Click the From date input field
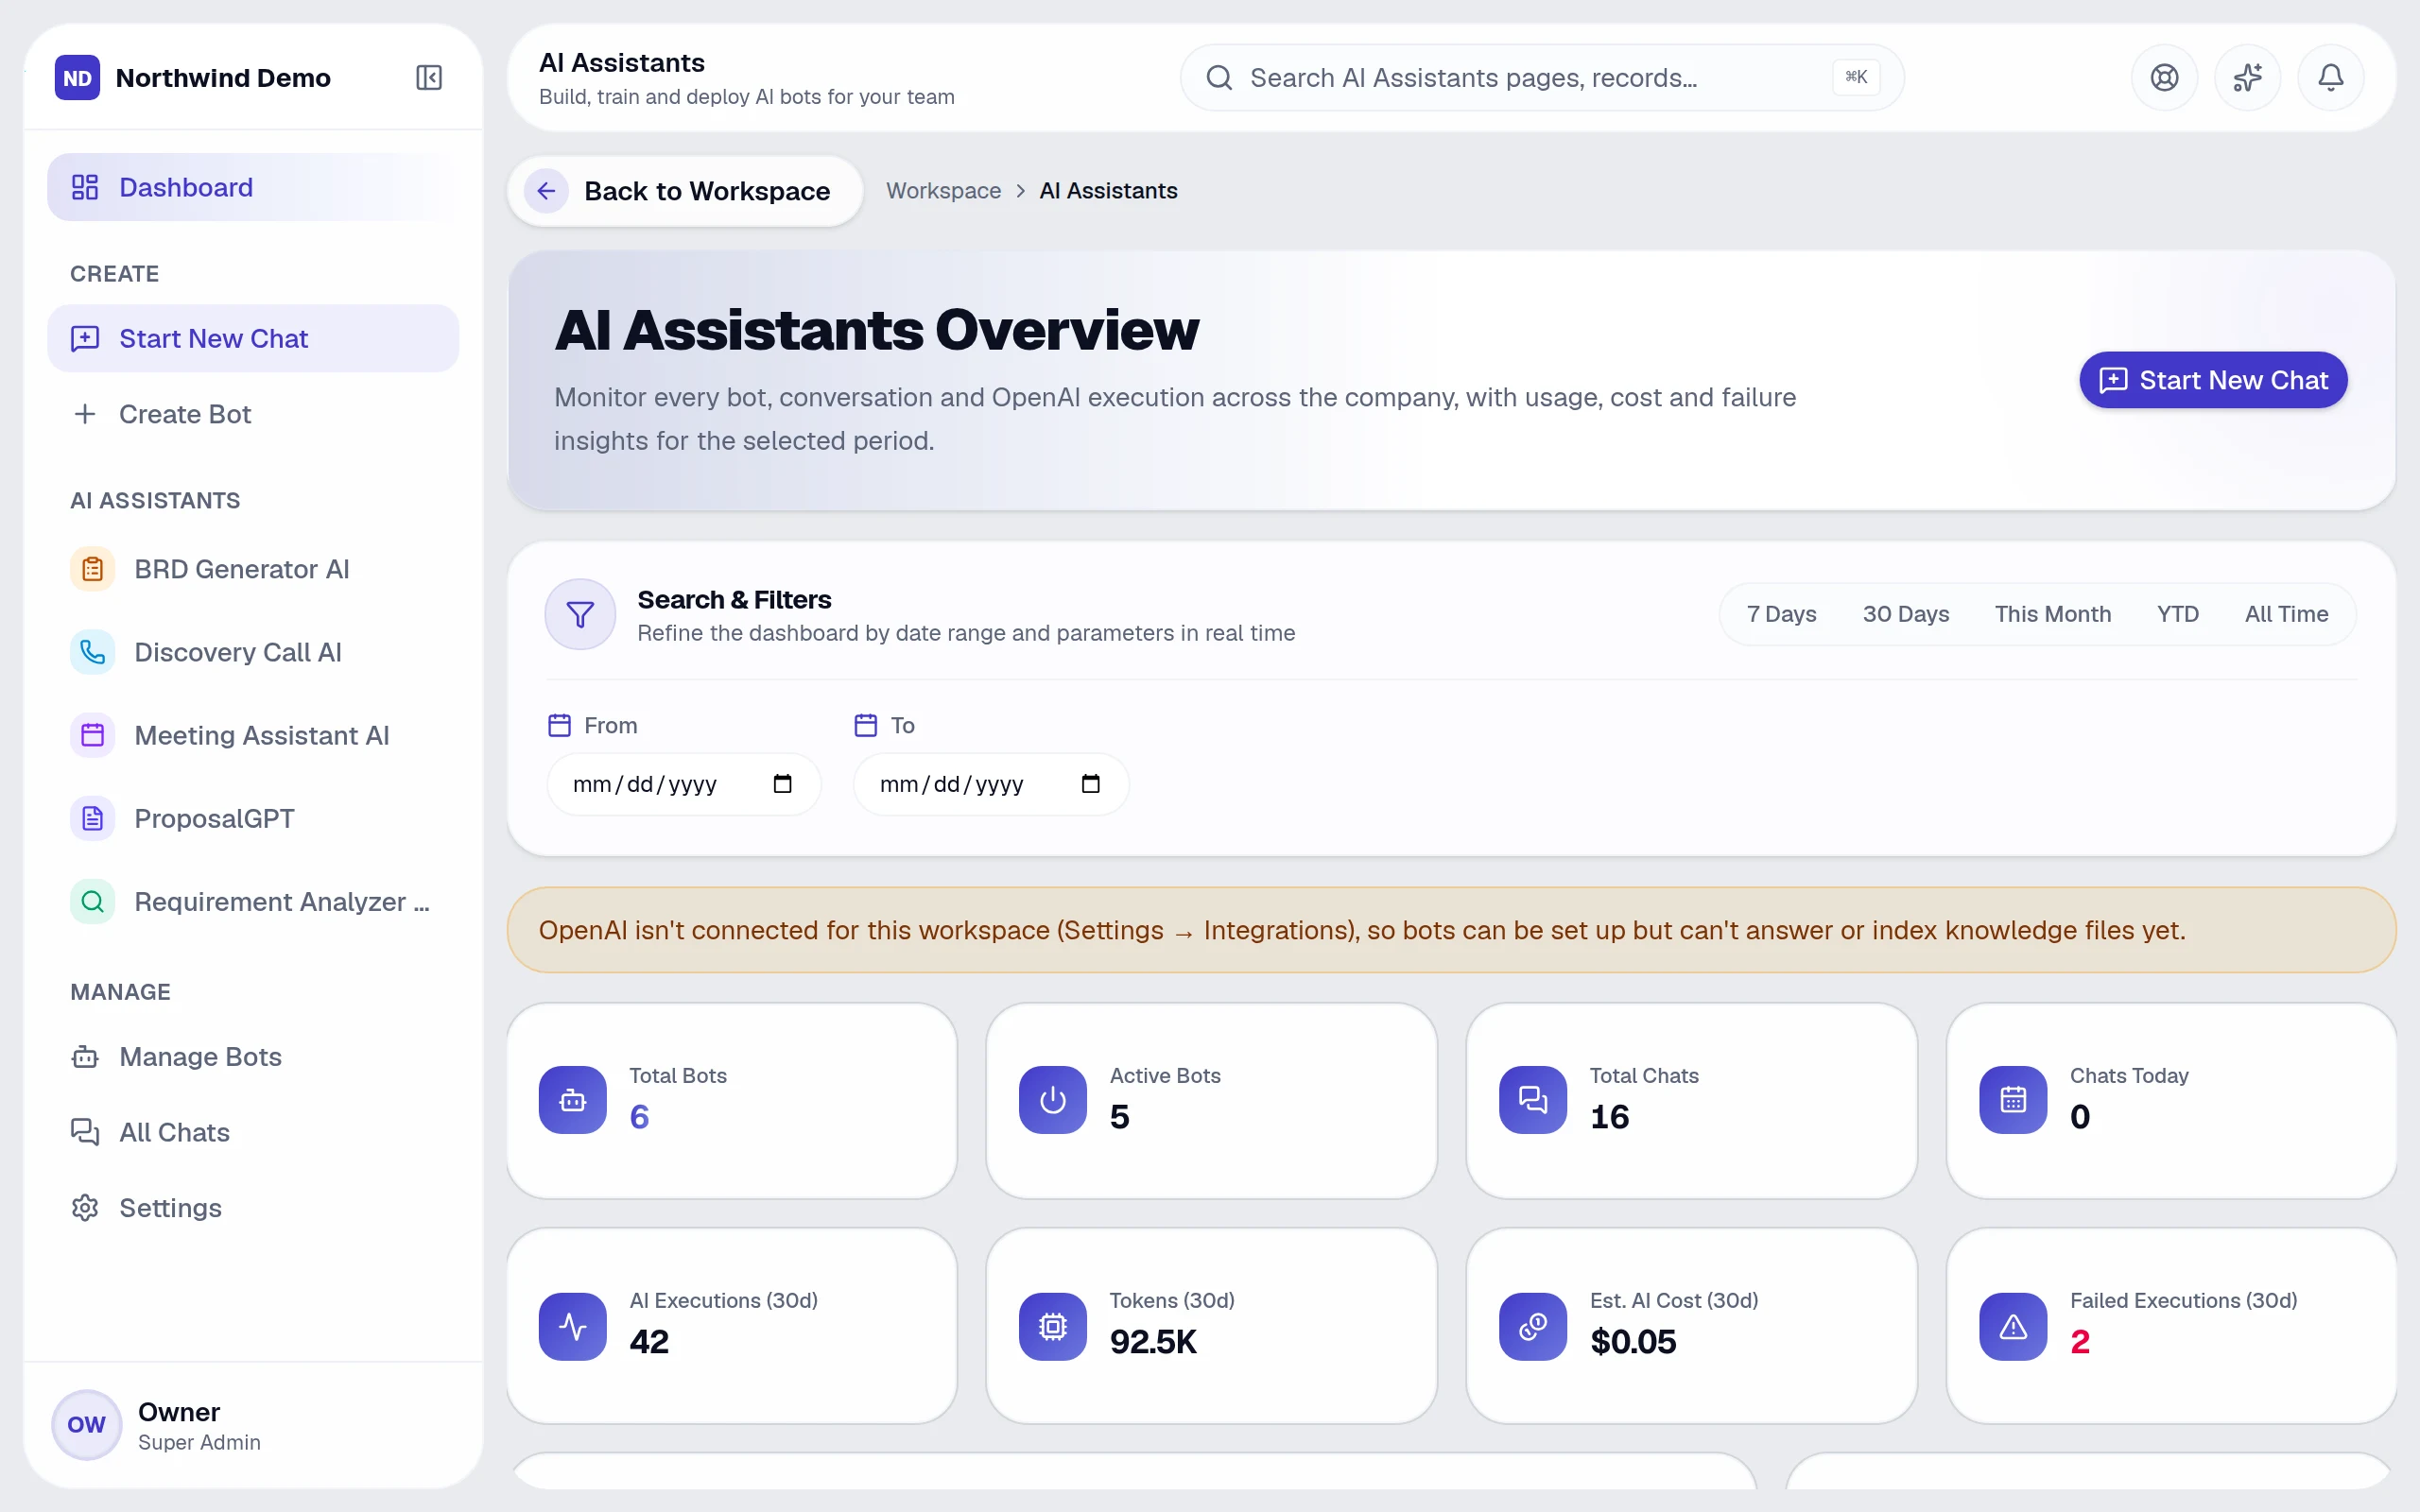This screenshot has width=2420, height=1512. (684, 784)
